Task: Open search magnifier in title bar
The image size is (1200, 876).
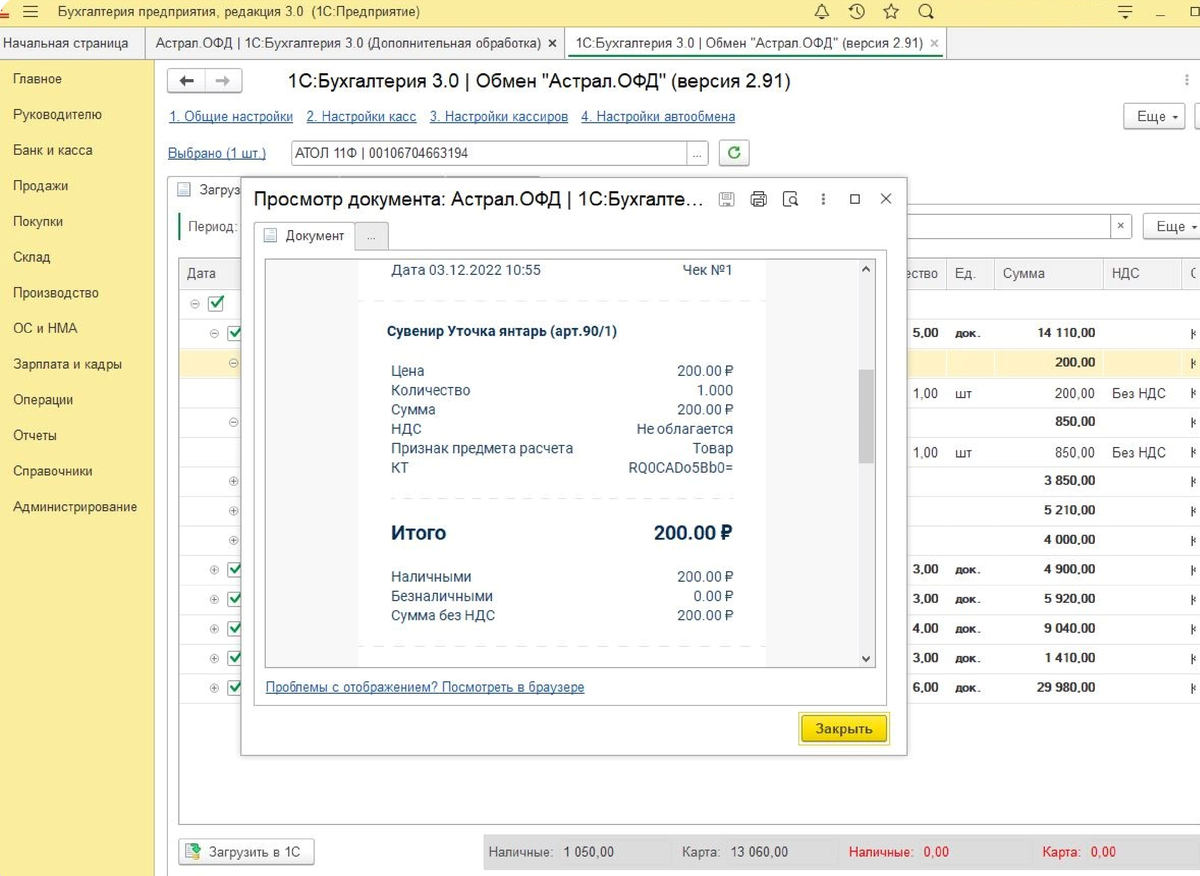Action: pos(926,12)
